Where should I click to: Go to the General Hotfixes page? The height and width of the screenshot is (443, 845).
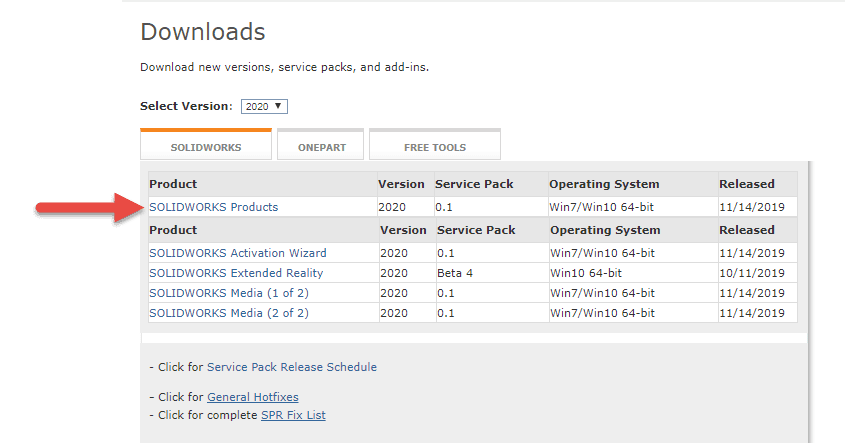[x=252, y=397]
